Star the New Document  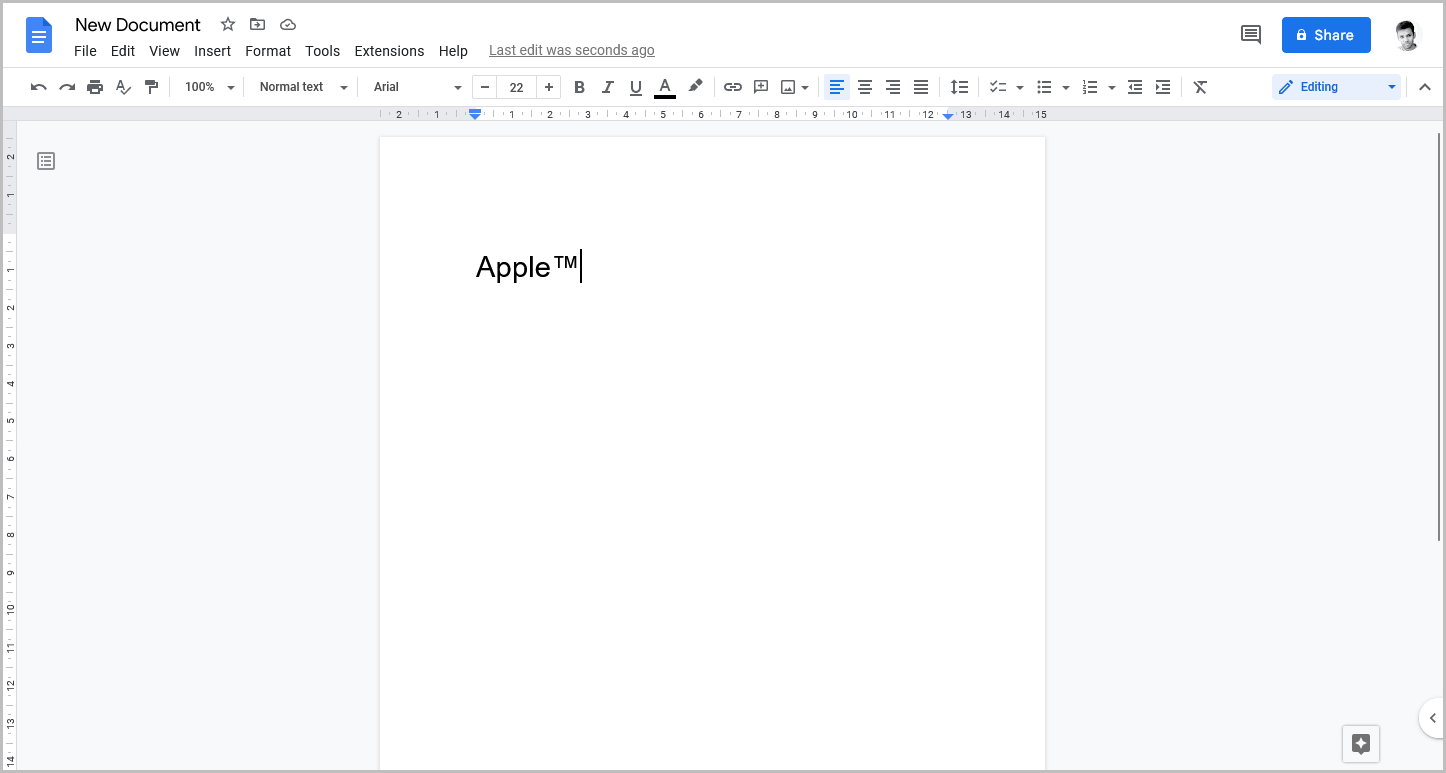pyautogui.click(x=228, y=24)
